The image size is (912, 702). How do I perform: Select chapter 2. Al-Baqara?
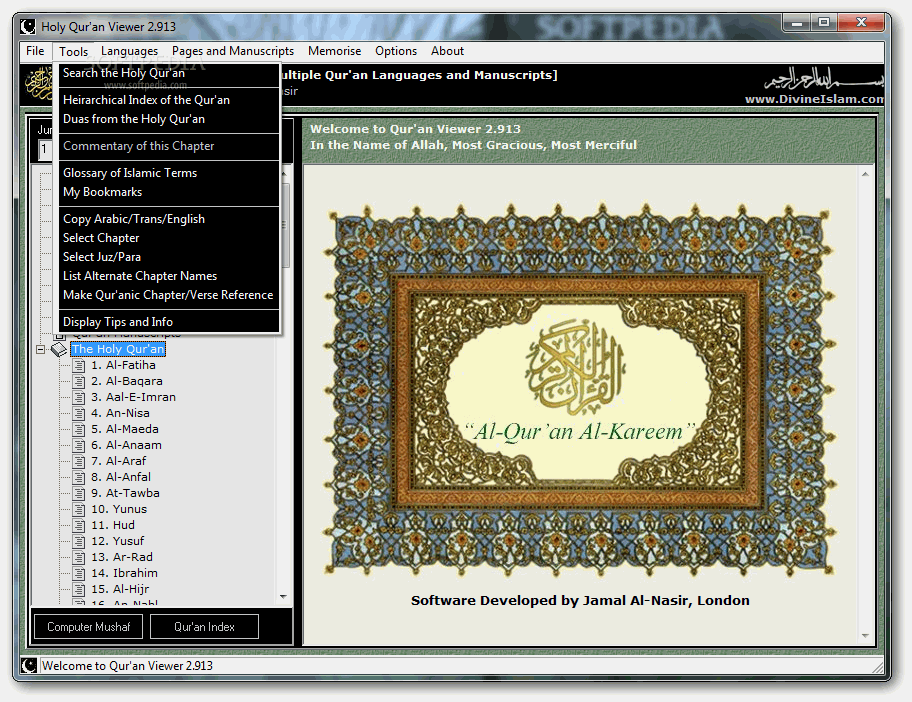[127, 382]
